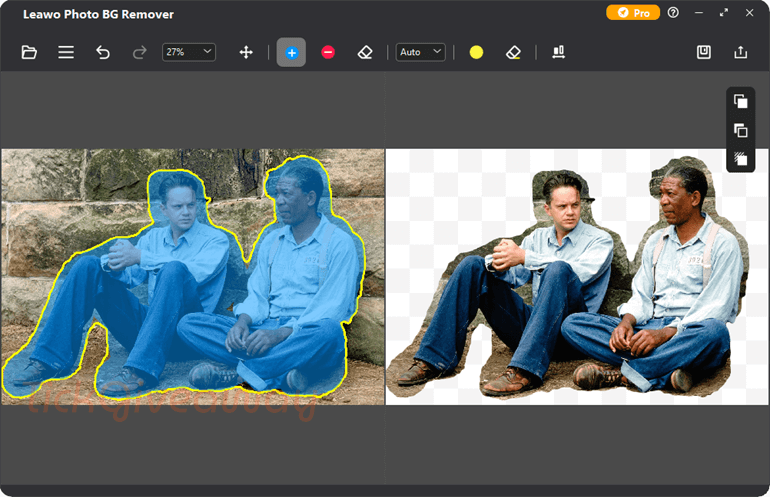Open the Auto brush size dropdown

click(x=420, y=52)
